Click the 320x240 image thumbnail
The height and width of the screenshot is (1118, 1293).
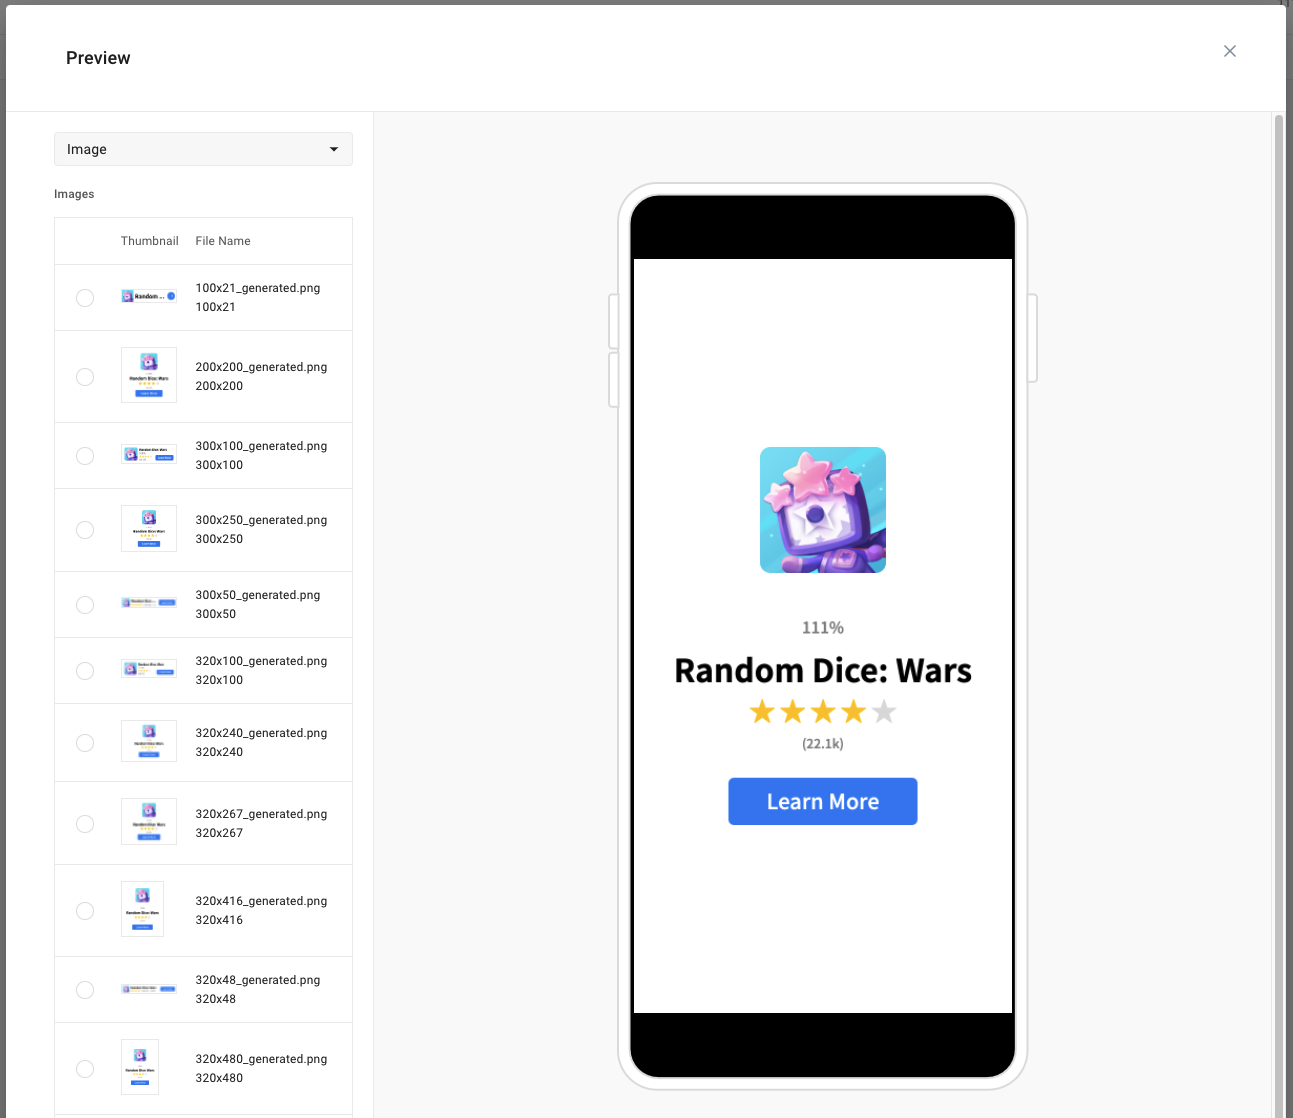[x=149, y=741]
